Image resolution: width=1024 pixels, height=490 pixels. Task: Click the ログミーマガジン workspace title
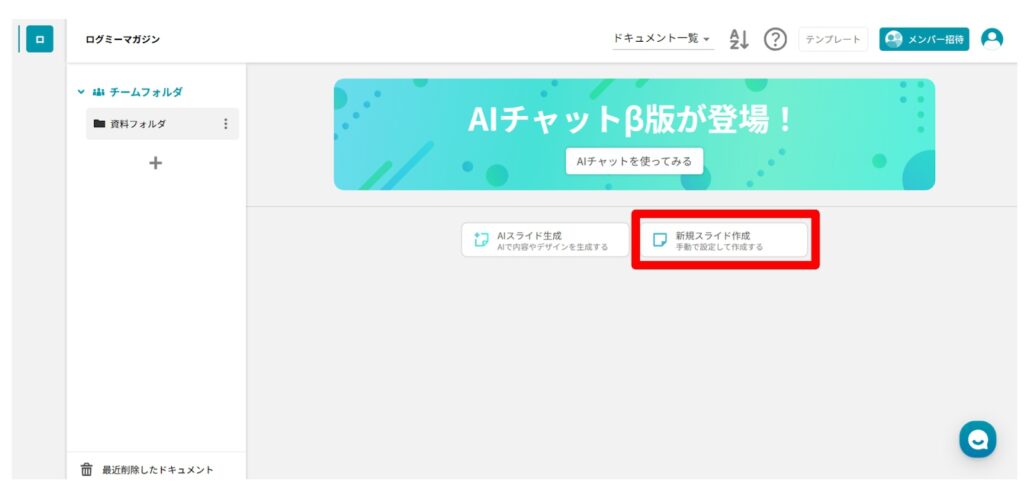123,39
